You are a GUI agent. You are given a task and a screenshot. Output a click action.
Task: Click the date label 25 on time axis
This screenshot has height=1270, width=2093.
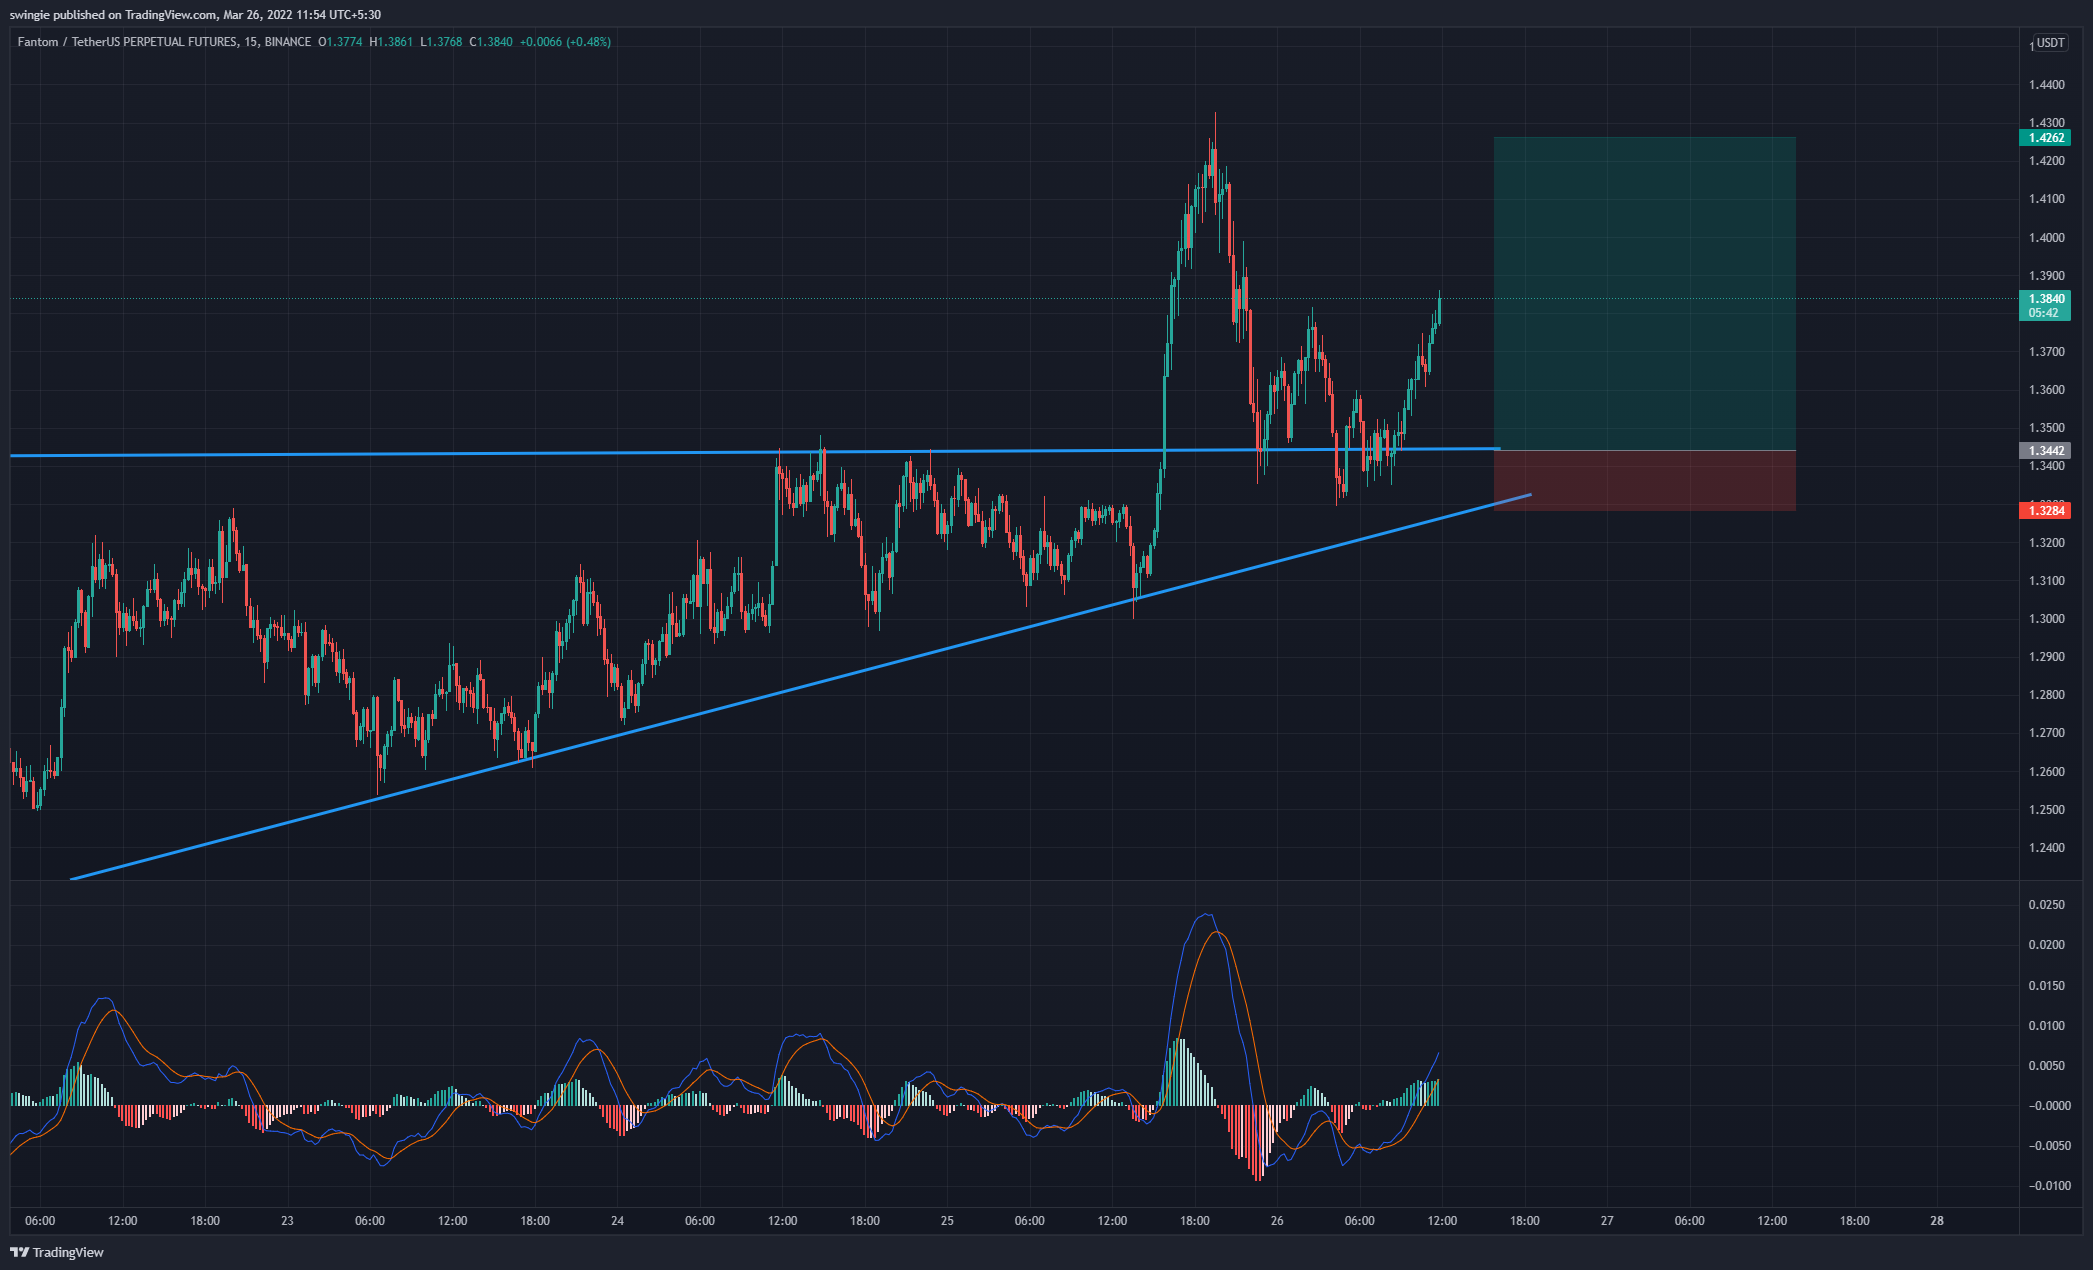tap(947, 1221)
